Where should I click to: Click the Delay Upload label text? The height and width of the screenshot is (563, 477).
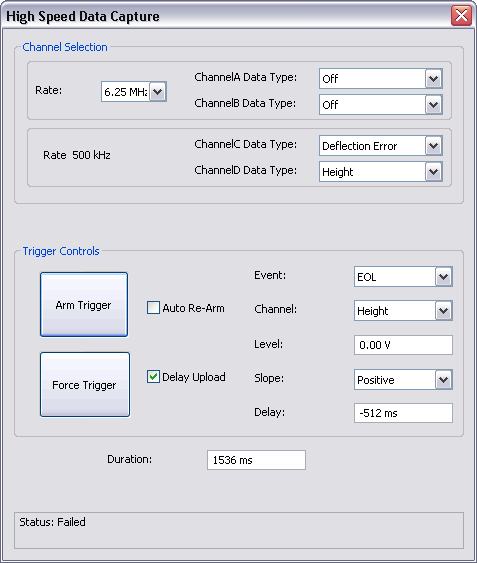click(194, 377)
